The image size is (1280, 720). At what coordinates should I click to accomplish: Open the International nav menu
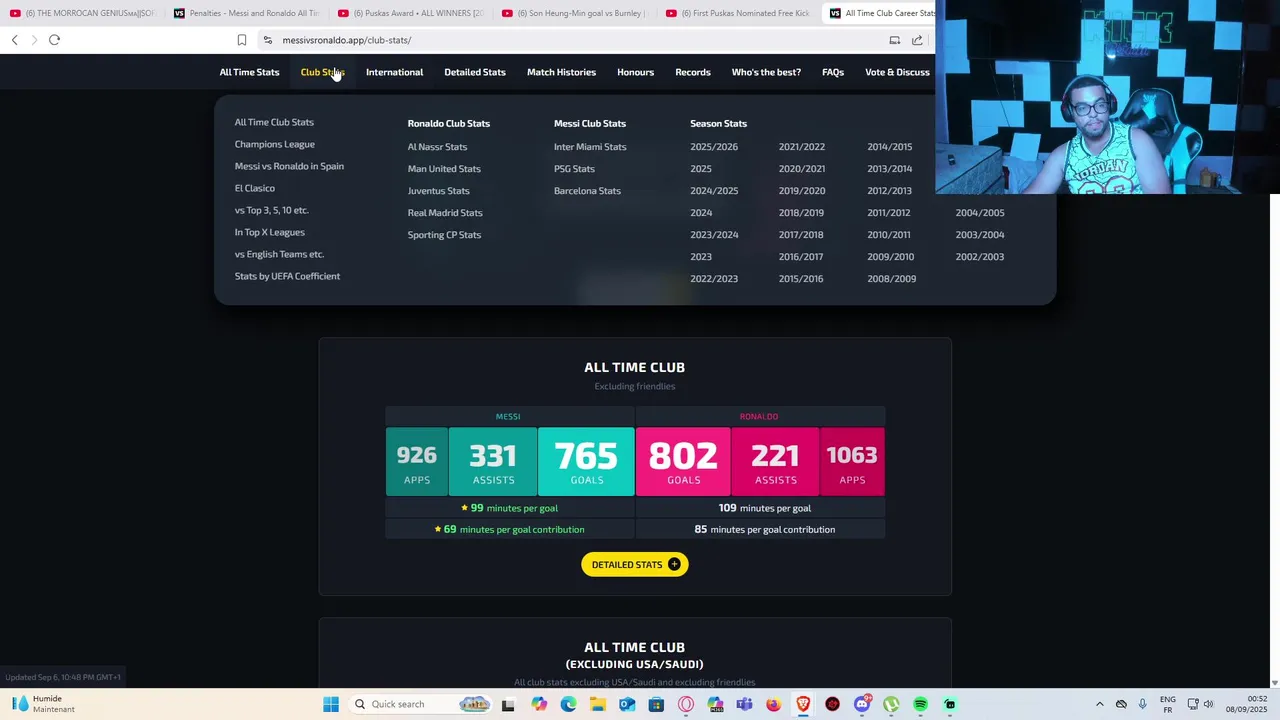tap(394, 72)
